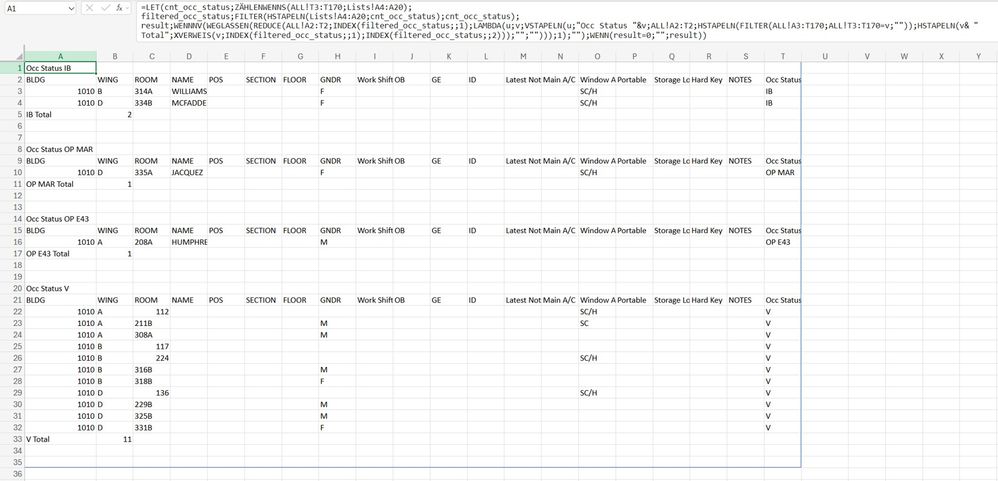Select cell 'Occ Status IB'
The image size is (998, 481).
[x=60, y=68]
